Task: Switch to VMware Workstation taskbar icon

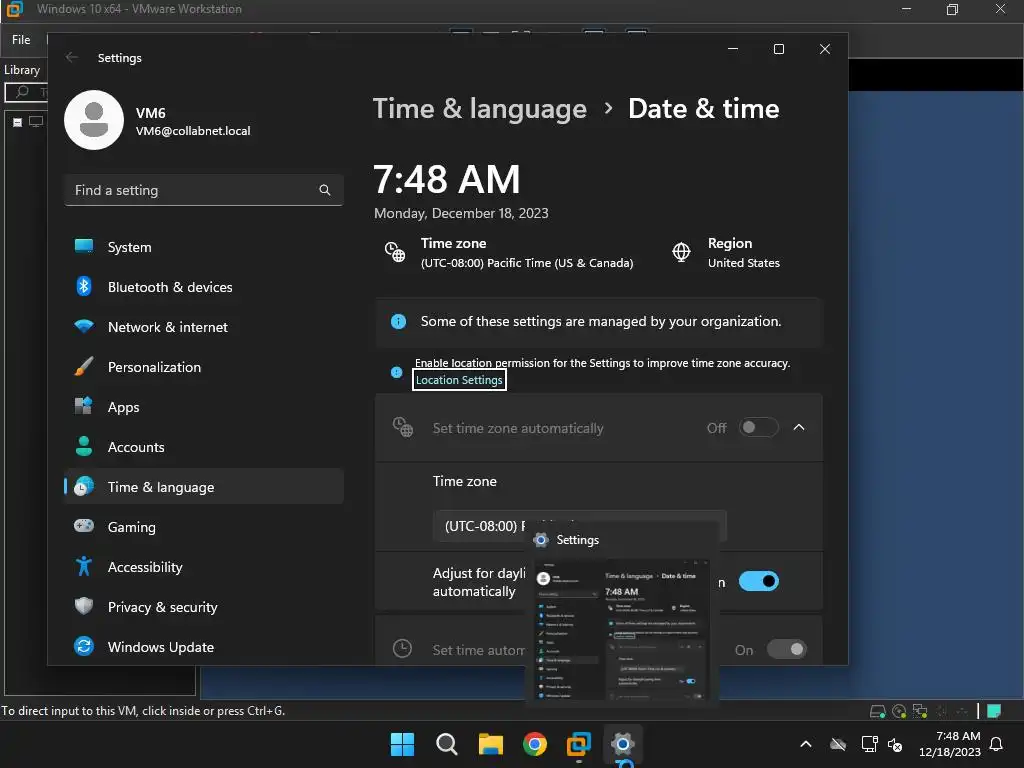Action: tap(579, 744)
